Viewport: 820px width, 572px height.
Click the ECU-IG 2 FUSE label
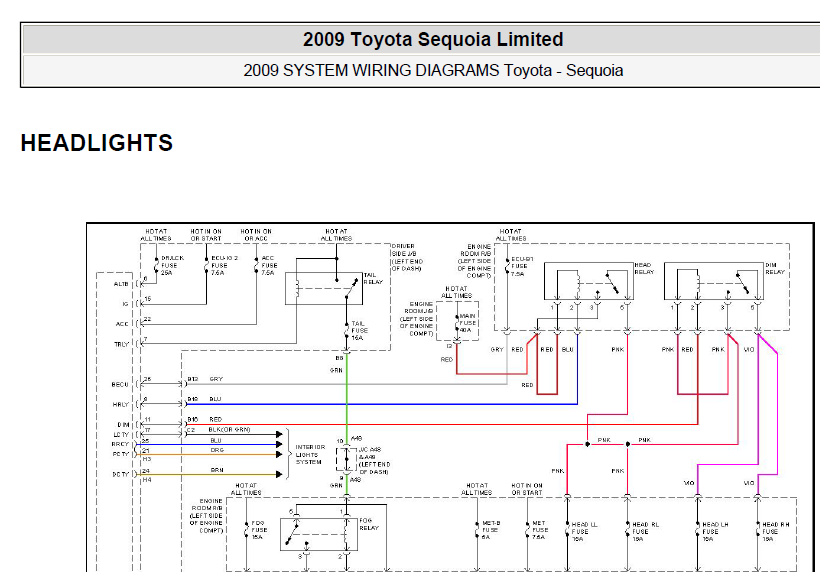click(224, 265)
